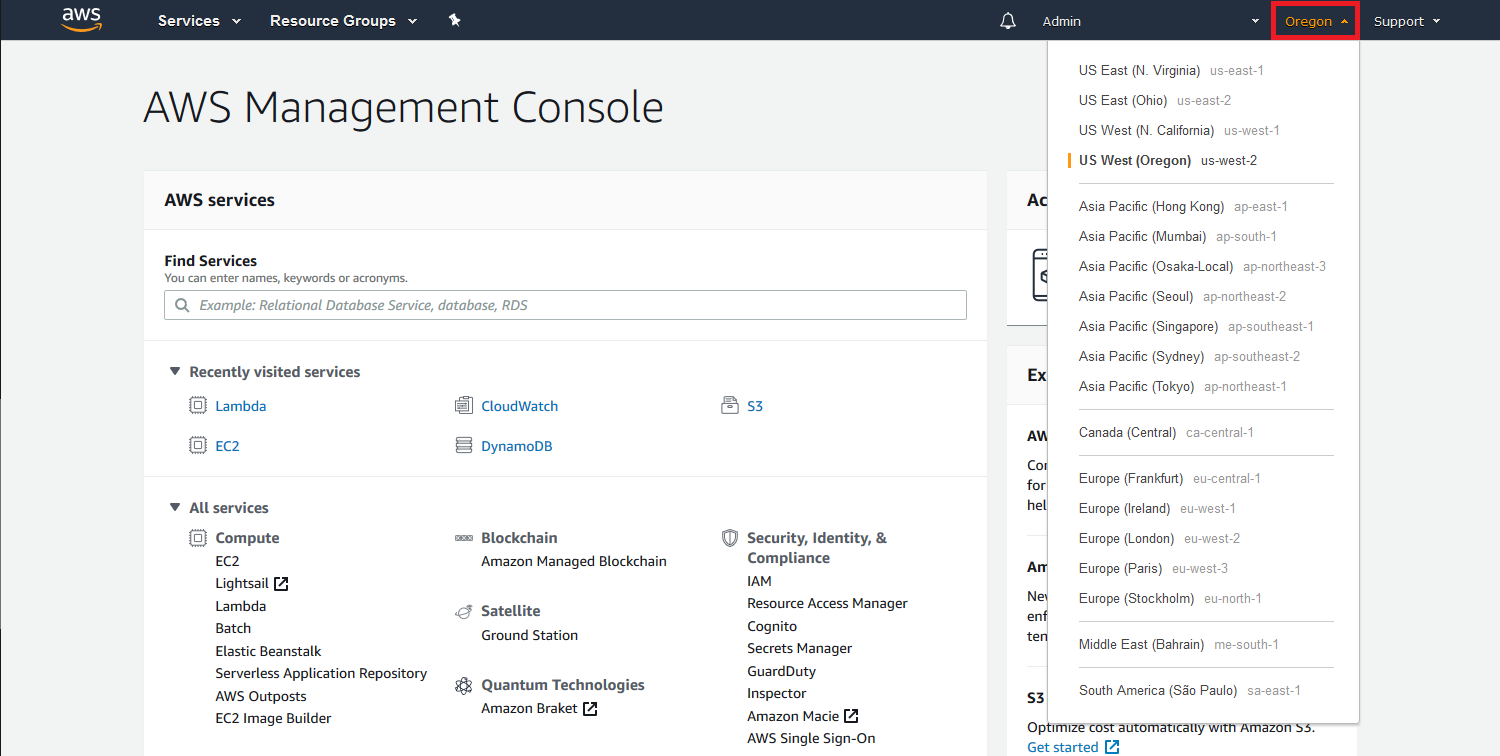
Task: Click the Compute category chip icon
Action: click(197, 537)
